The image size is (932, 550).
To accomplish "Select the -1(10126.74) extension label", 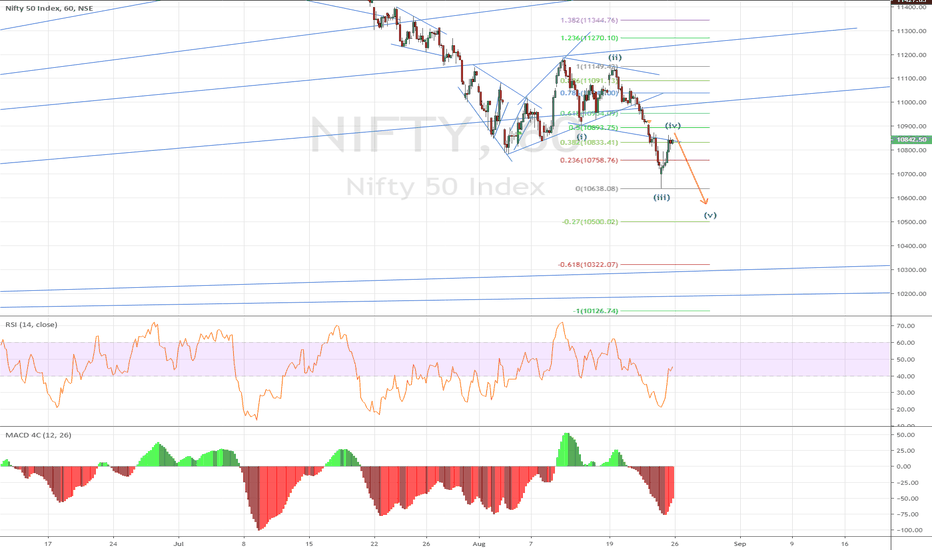I will point(596,311).
